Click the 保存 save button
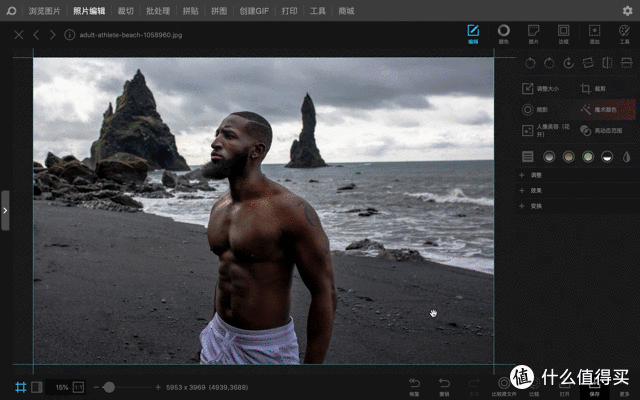 click(x=594, y=387)
